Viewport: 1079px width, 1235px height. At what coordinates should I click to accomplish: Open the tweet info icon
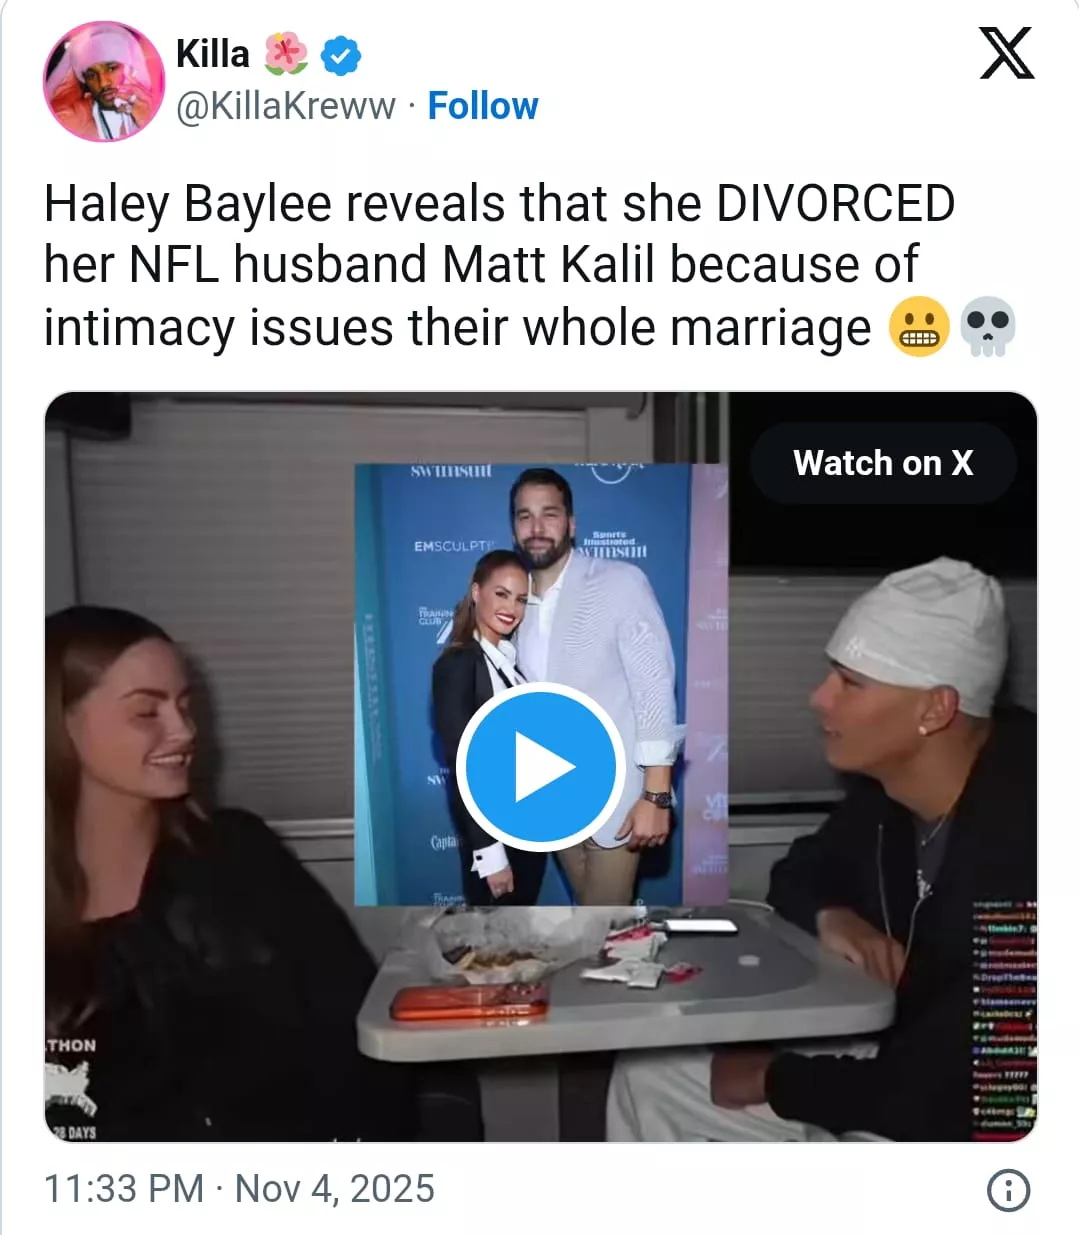[x=1008, y=1190]
